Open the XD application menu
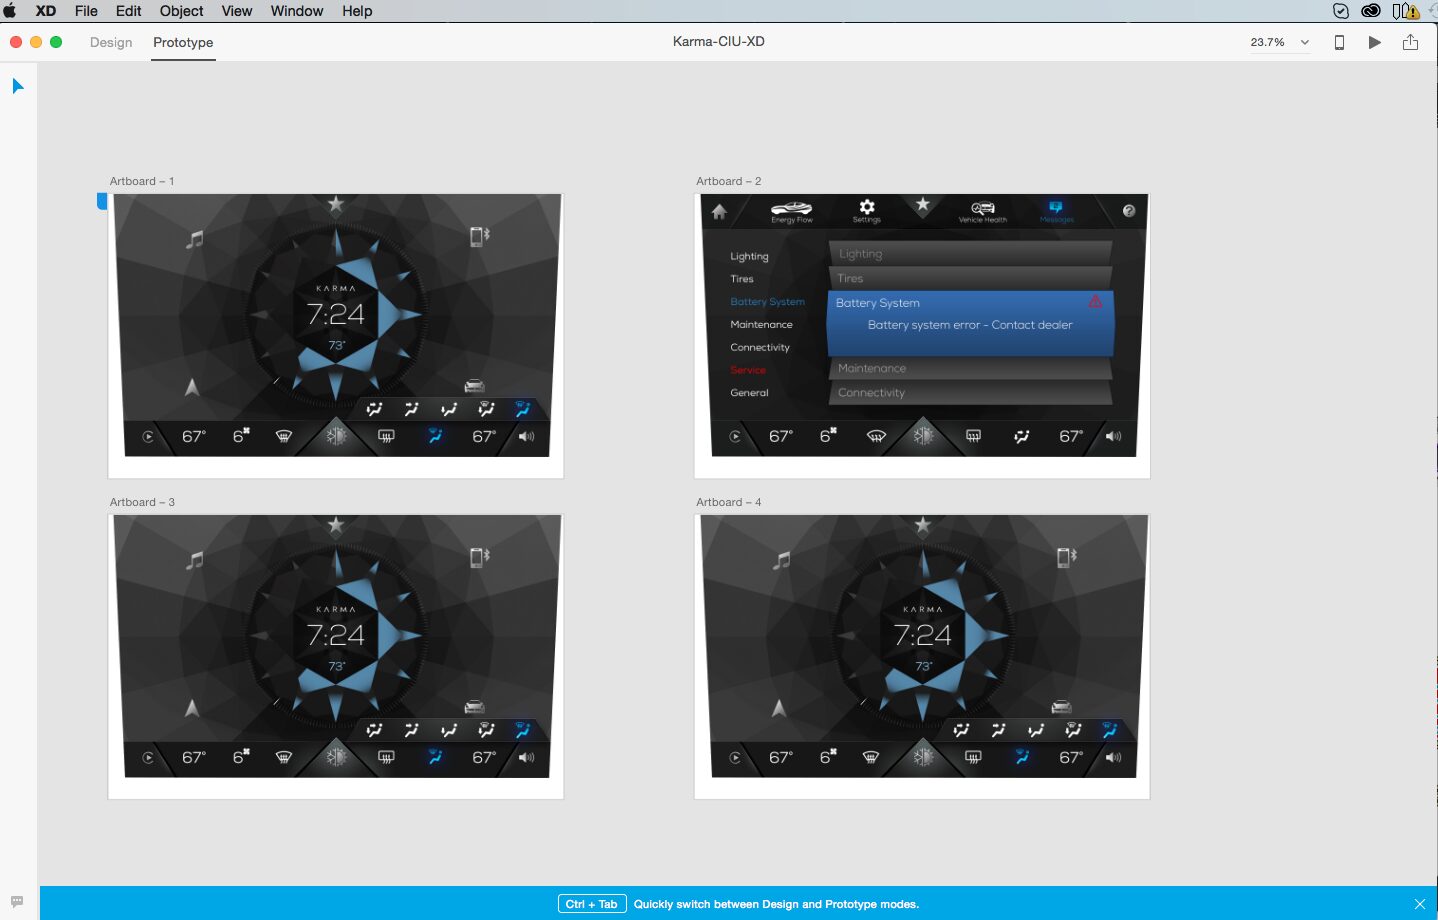Screen dimensions: 1438x920 point(46,11)
